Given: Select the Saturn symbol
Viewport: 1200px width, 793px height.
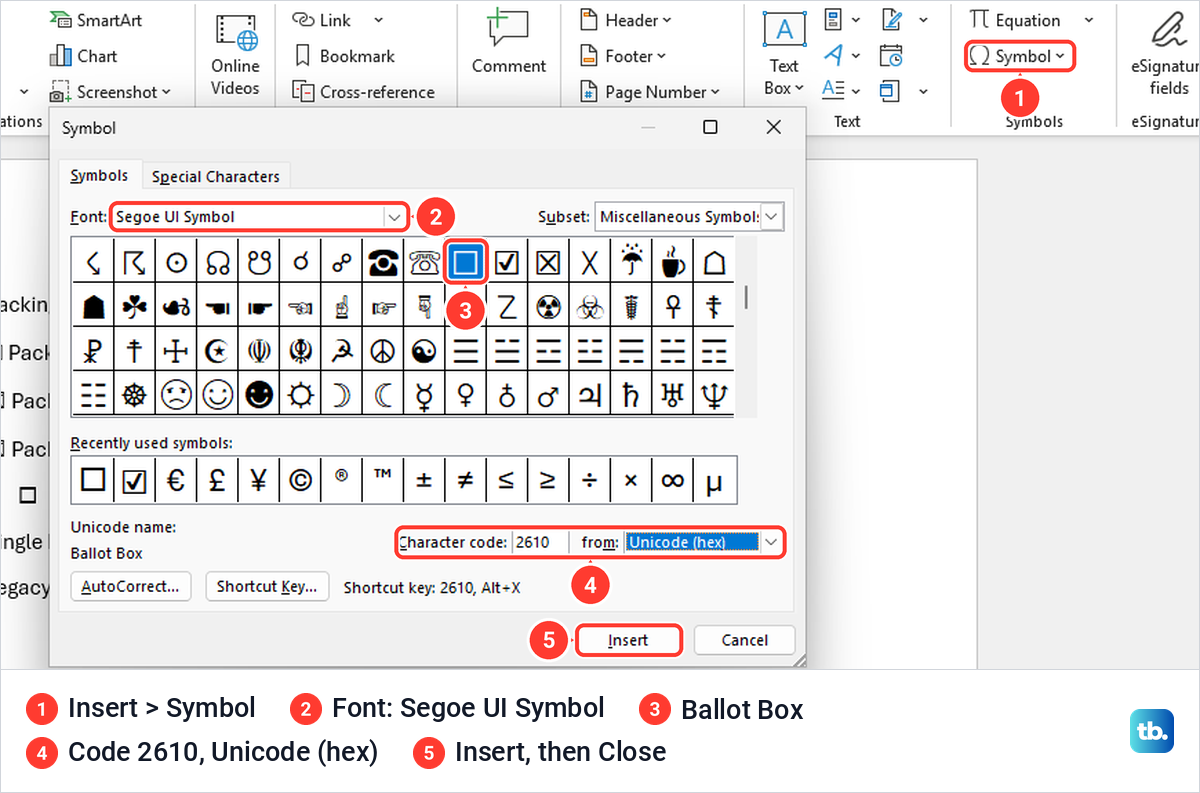Looking at the screenshot, I should [x=631, y=394].
